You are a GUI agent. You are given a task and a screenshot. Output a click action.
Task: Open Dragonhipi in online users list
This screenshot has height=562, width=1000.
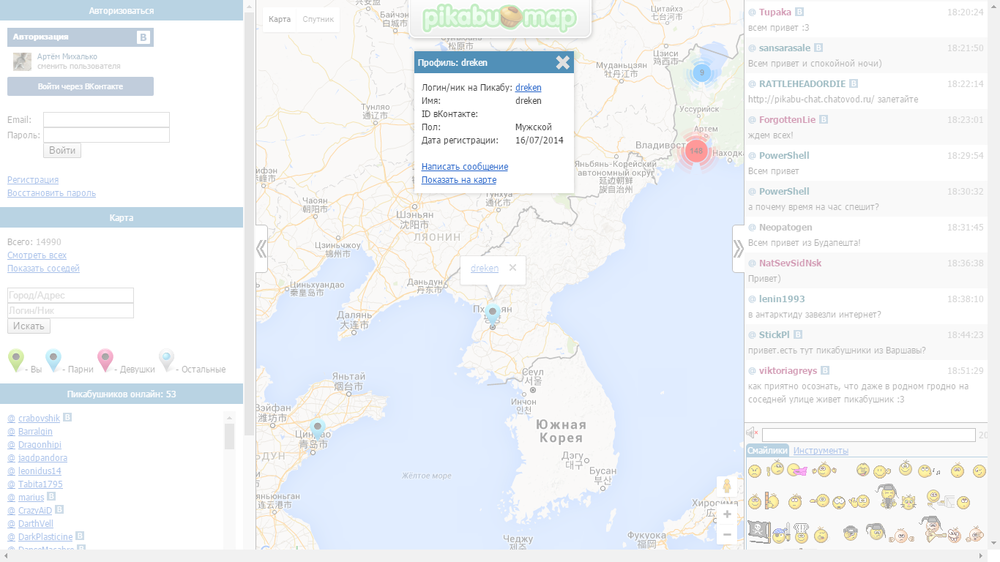pyautogui.click(x=40, y=445)
